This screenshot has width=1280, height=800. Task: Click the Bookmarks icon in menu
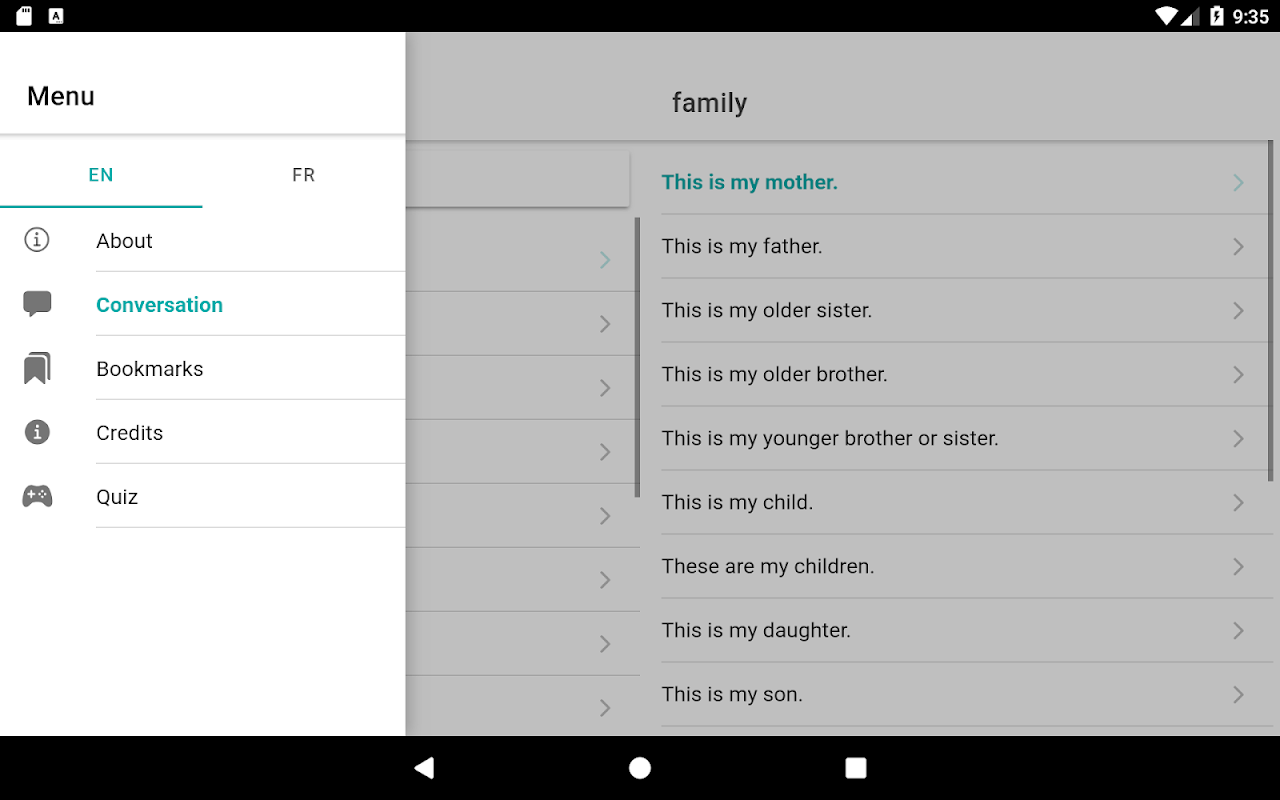pyautogui.click(x=37, y=368)
